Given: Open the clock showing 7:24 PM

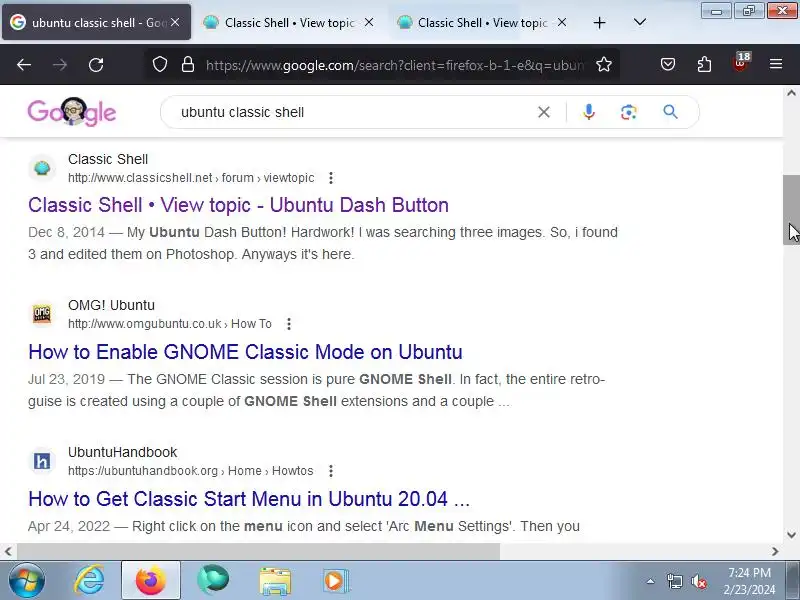Looking at the screenshot, I should [749, 581].
